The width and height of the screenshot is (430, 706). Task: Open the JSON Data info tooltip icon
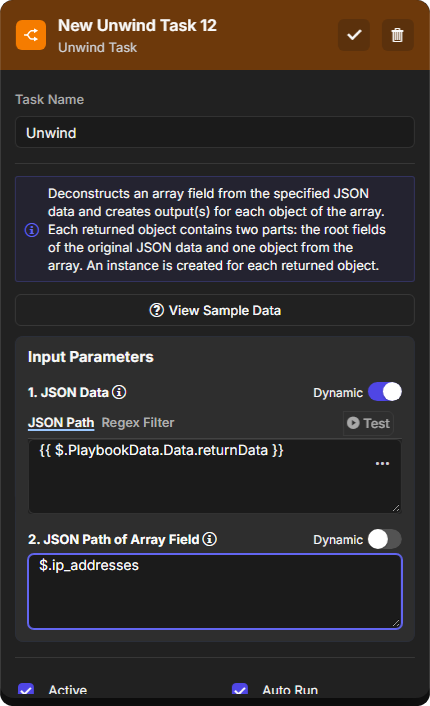(119, 392)
